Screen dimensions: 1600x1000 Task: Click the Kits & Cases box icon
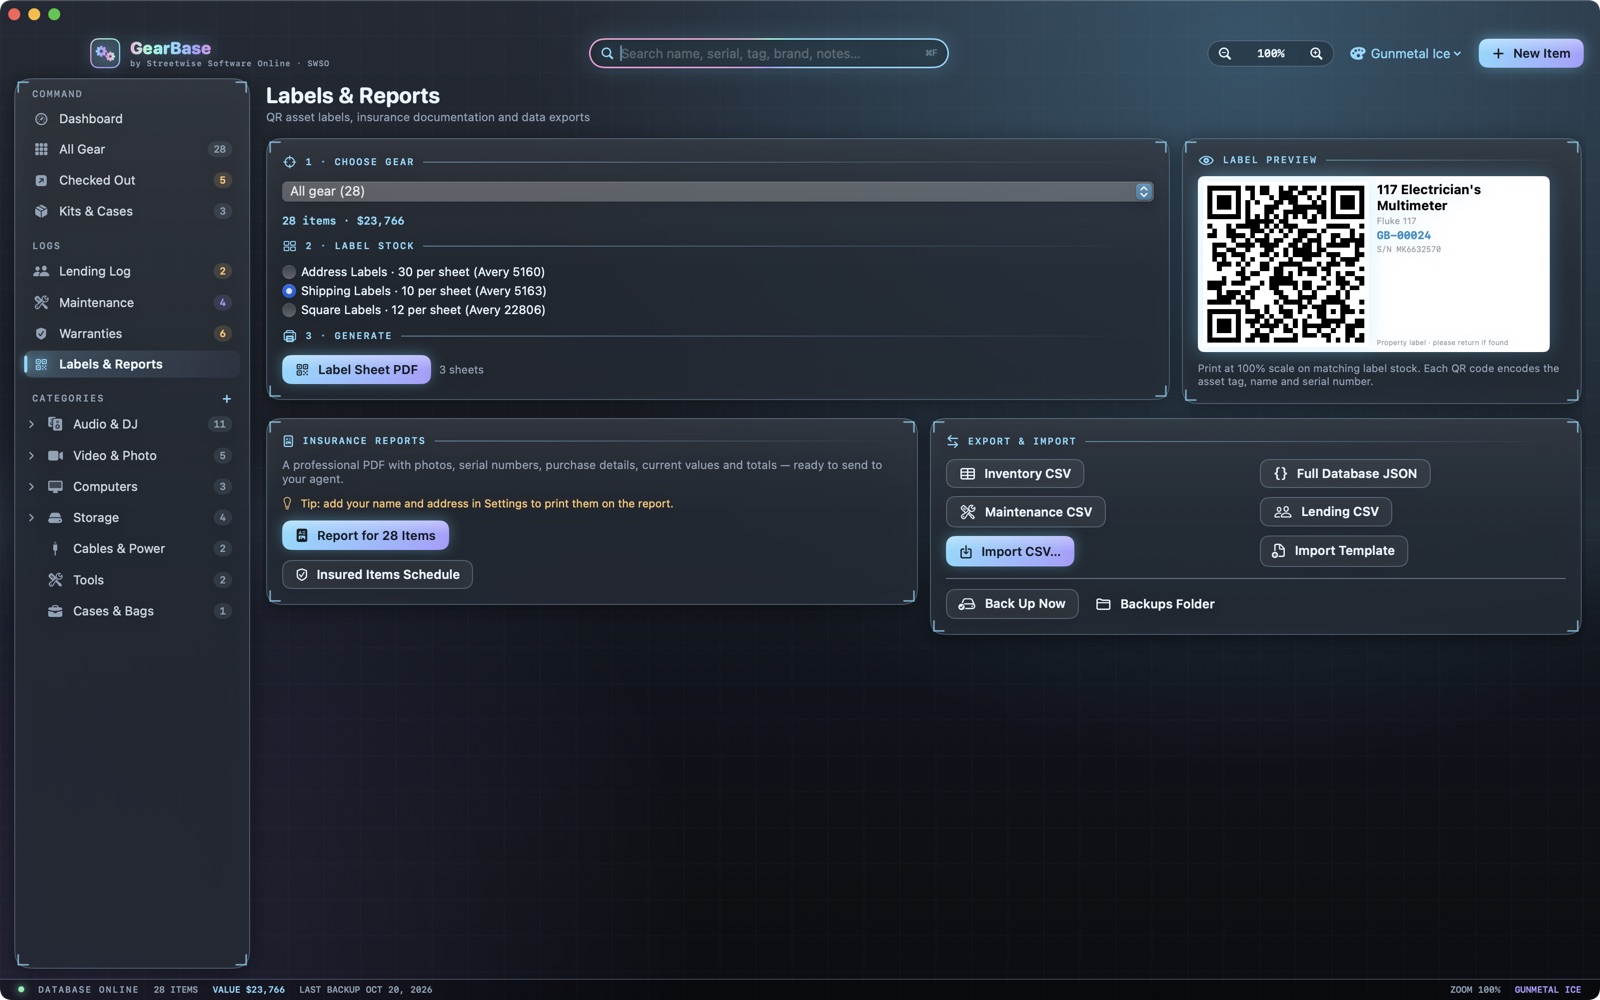[x=41, y=212]
